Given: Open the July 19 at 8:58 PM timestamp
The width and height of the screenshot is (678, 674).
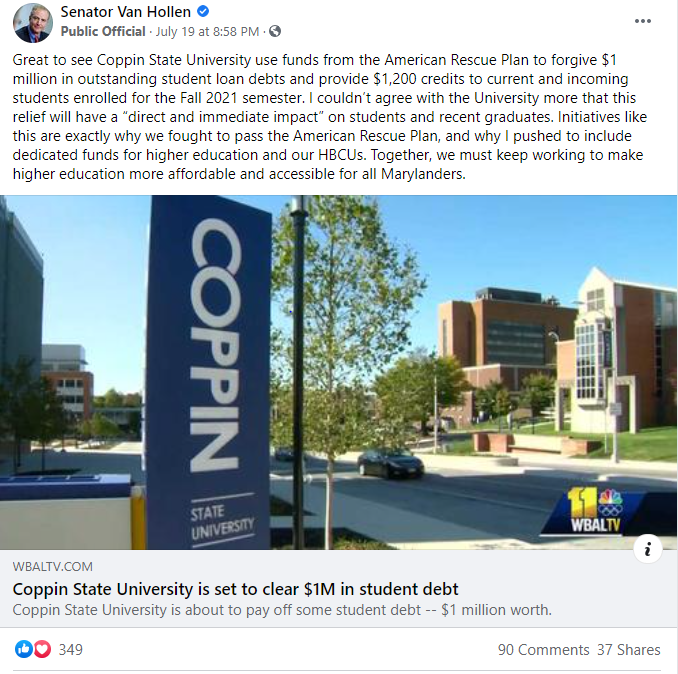Looking at the screenshot, I should tap(207, 32).
